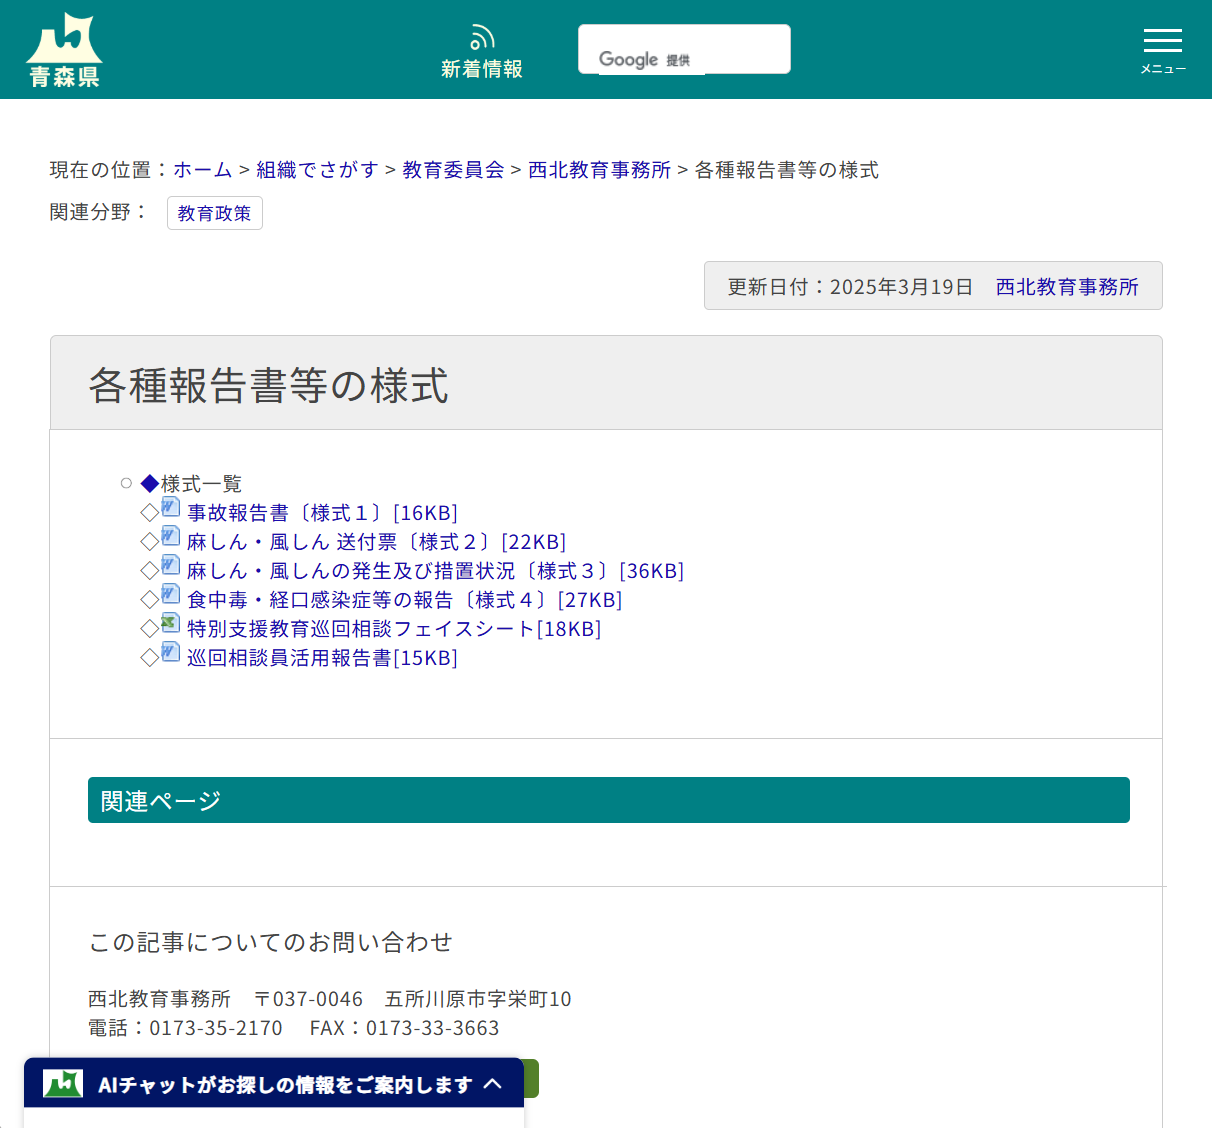Click the Word icon for 巡回相談員活用報告書
This screenshot has width=1212, height=1128.
(x=170, y=653)
